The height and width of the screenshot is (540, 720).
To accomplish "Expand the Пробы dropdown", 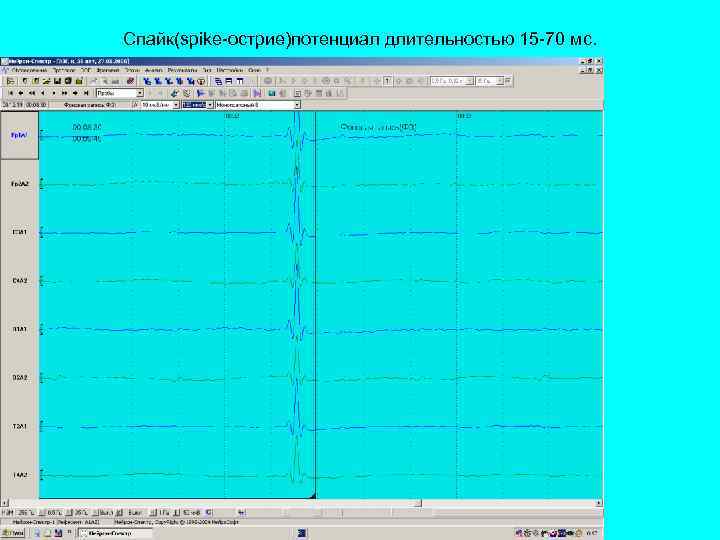I will click(140, 93).
